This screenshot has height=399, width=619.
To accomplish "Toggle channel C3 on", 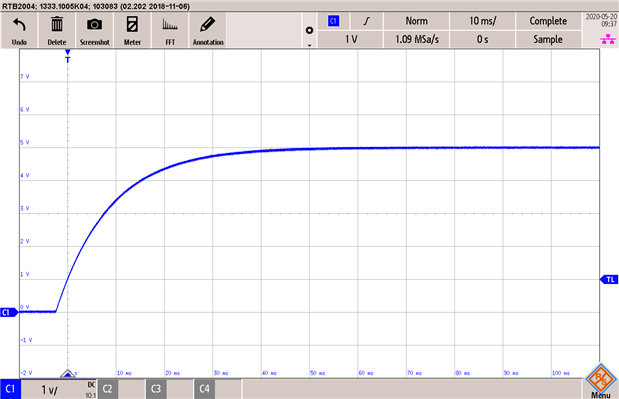I will click(x=156, y=389).
